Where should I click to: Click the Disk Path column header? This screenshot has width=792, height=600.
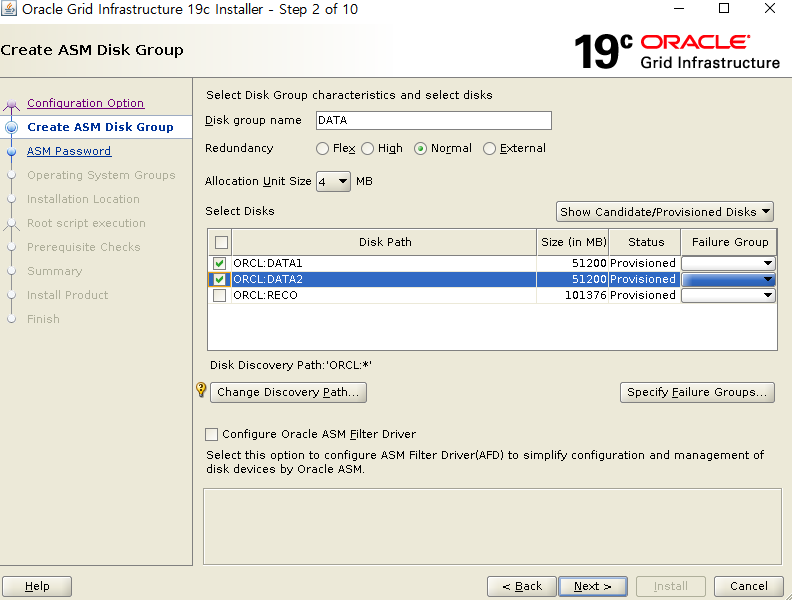(x=384, y=242)
